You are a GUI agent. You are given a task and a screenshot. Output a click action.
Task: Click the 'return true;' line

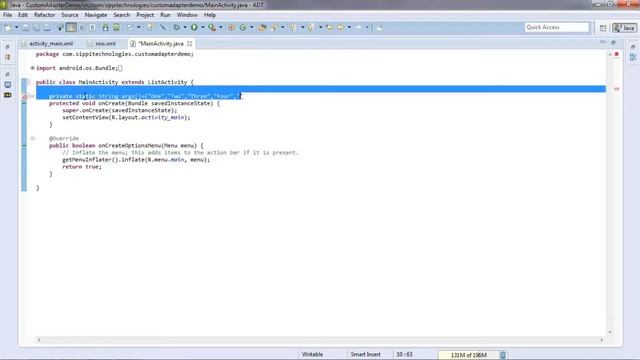tap(82, 167)
